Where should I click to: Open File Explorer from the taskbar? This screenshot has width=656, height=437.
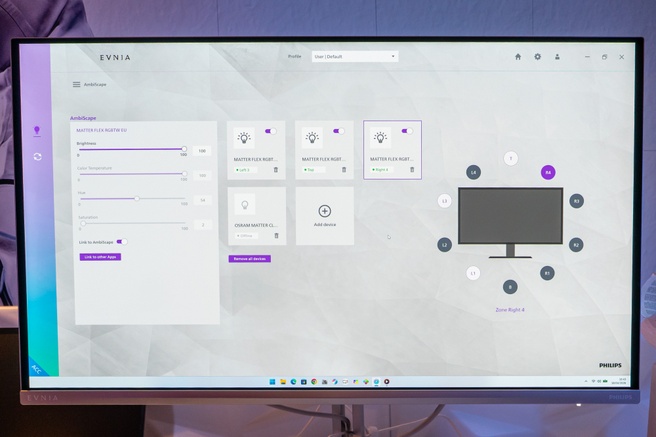[x=283, y=381]
